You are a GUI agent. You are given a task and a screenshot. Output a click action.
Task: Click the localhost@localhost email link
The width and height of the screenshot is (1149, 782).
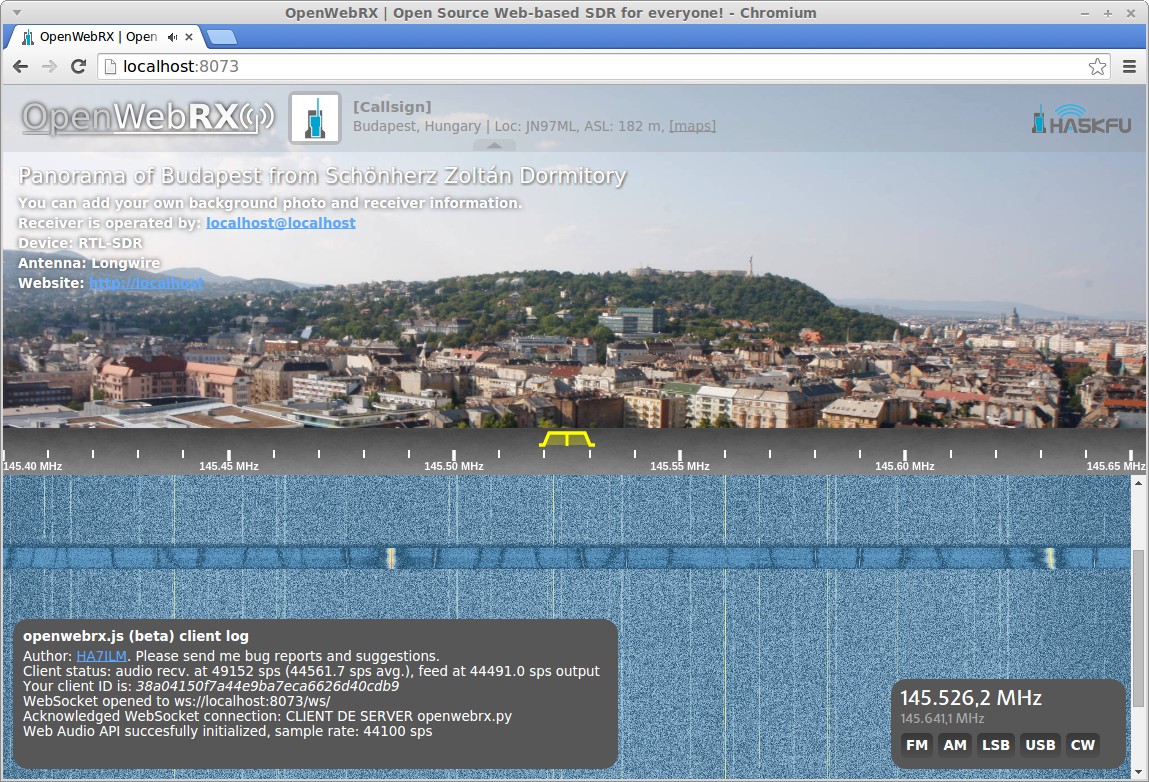point(280,223)
